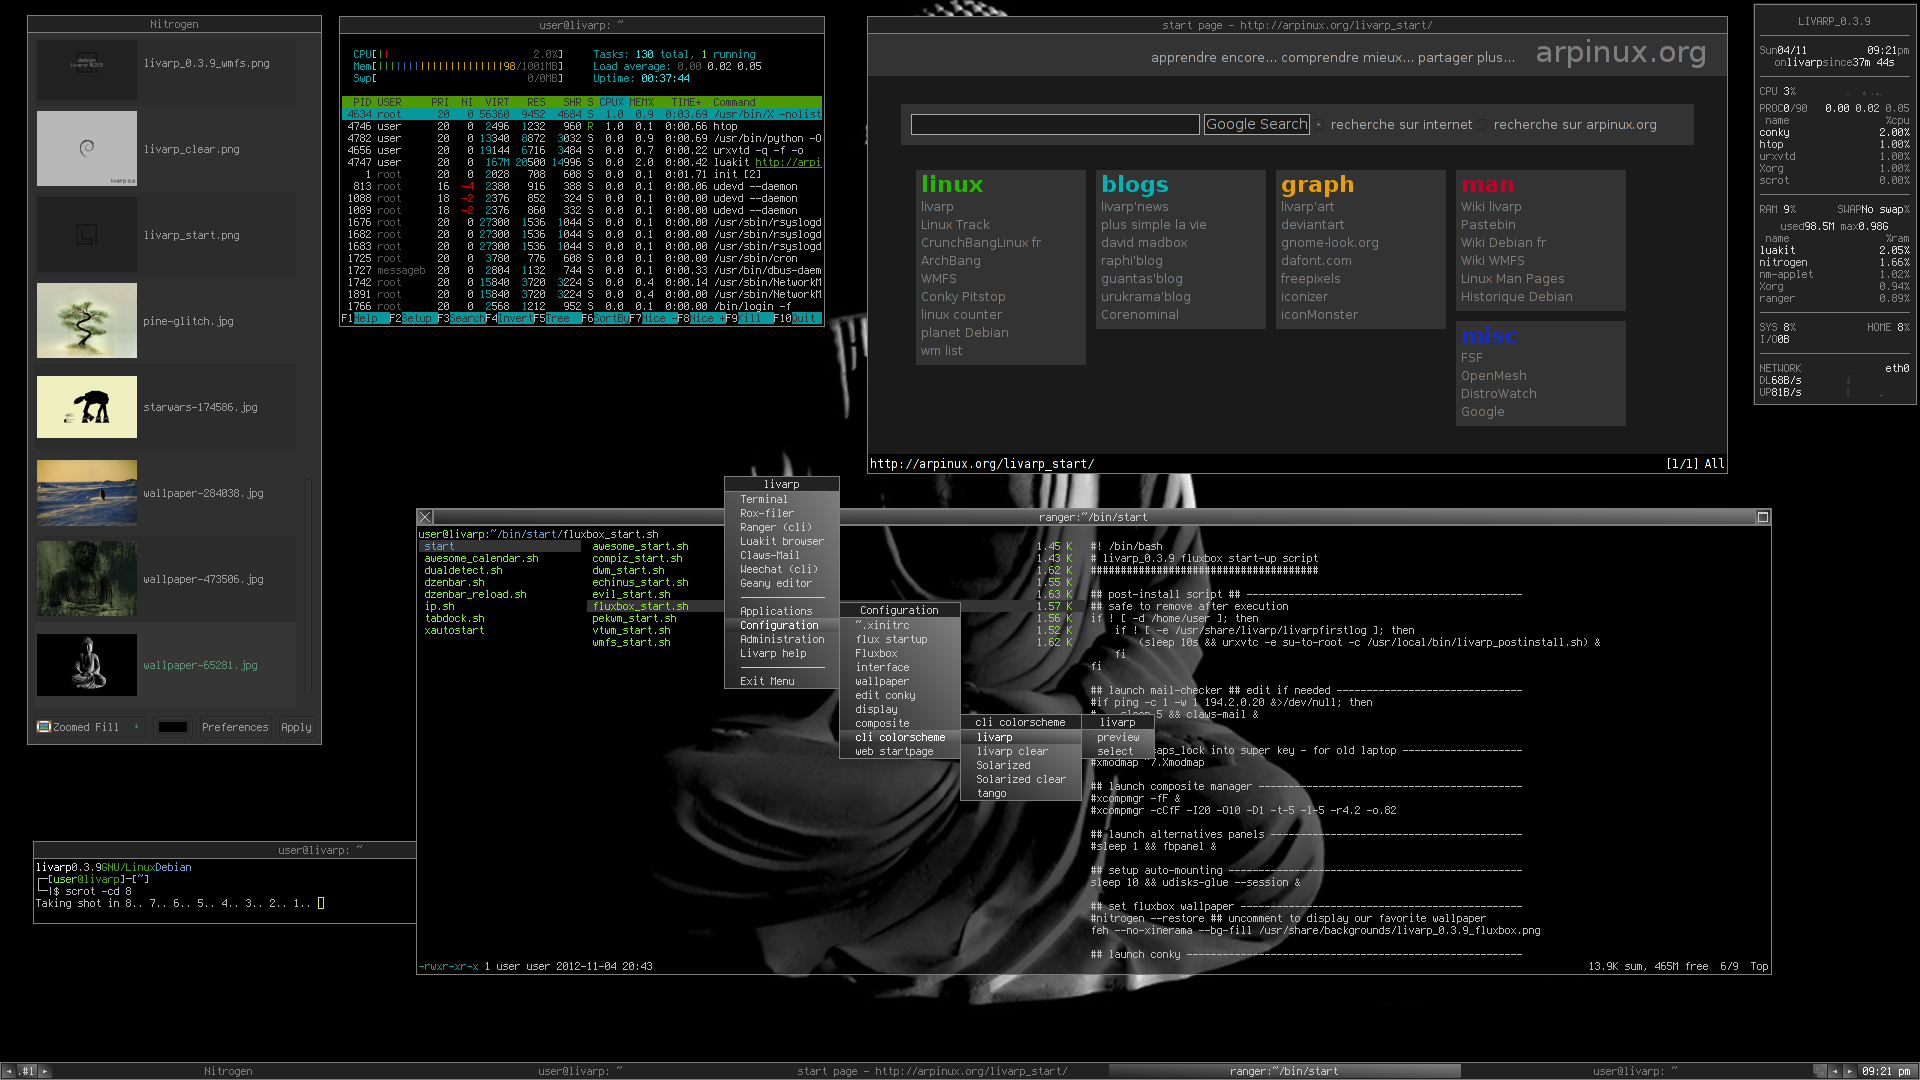Image resolution: width=1920 pixels, height=1080 pixels.
Task: Click F2 Setup in htop footer
Action: [x=412, y=318]
